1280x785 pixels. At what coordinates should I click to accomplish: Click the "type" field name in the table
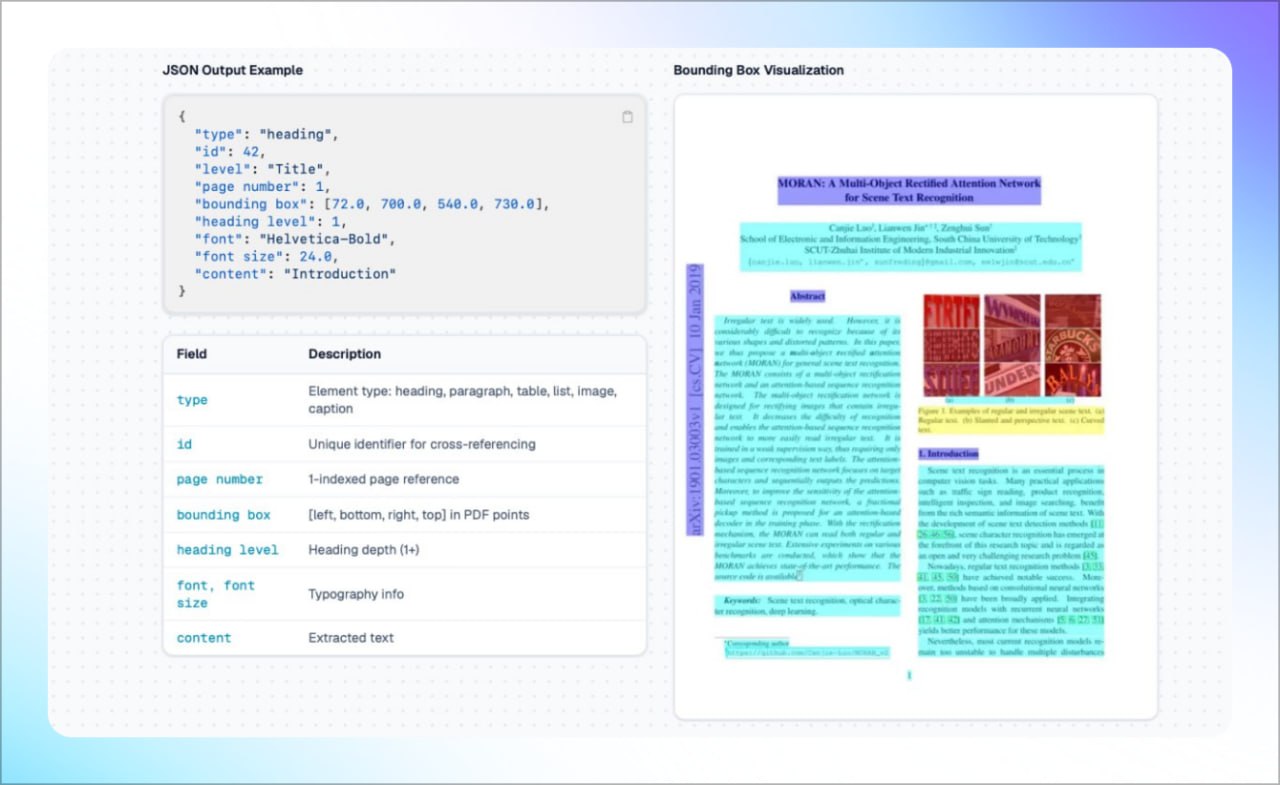coord(192,400)
